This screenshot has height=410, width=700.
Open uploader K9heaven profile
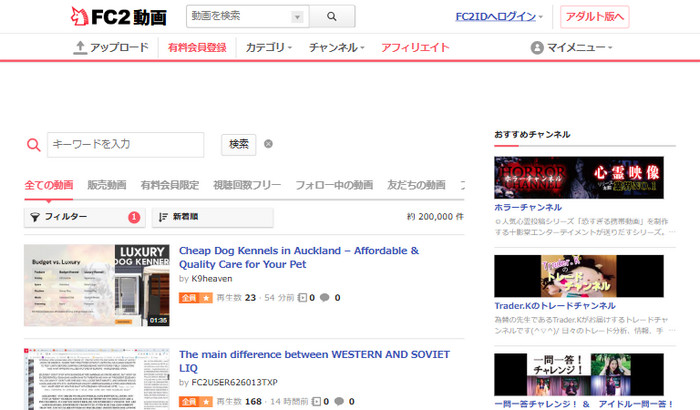pos(212,279)
